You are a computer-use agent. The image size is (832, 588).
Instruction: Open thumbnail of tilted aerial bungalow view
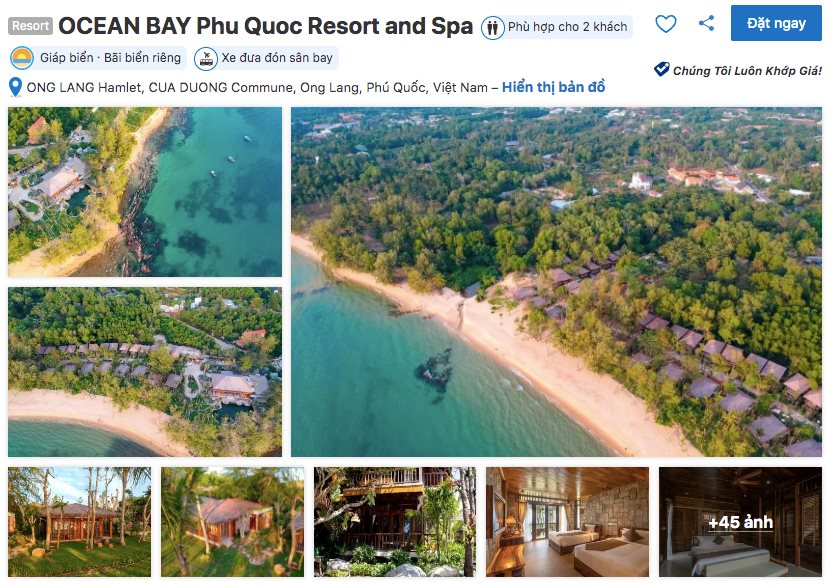click(x=232, y=522)
